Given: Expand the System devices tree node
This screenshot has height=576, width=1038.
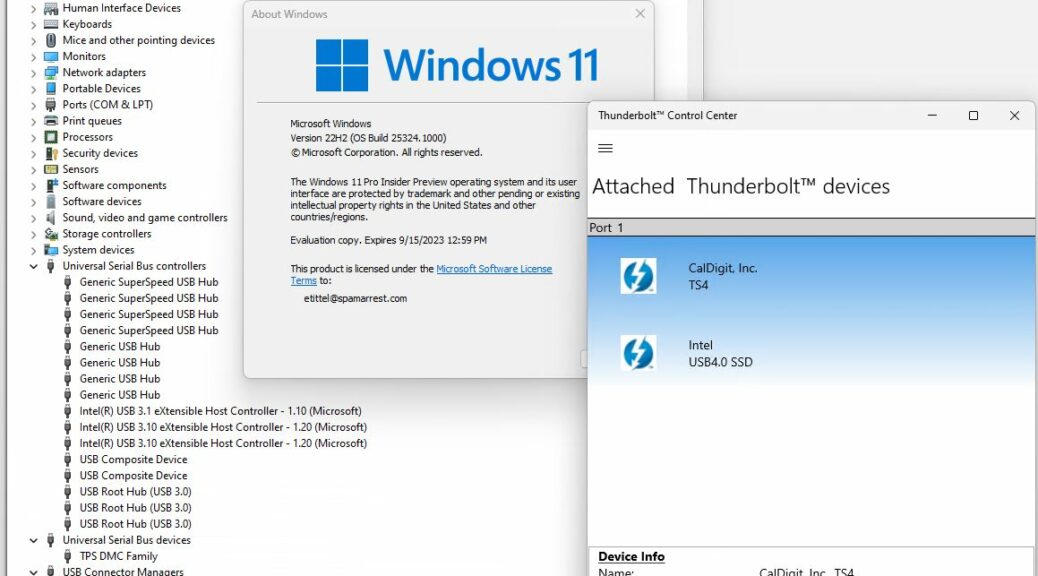Looking at the screenshot, I should [x=33, y=250].
